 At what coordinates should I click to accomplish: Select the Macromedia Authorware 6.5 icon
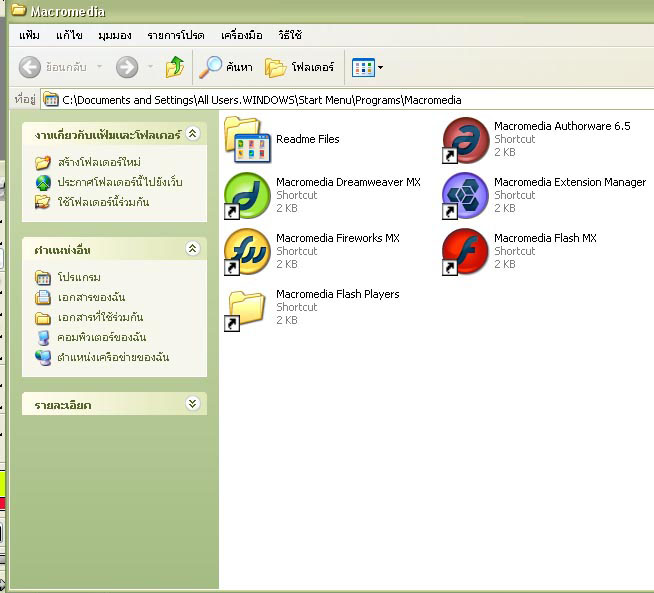[x=465, y=140]
